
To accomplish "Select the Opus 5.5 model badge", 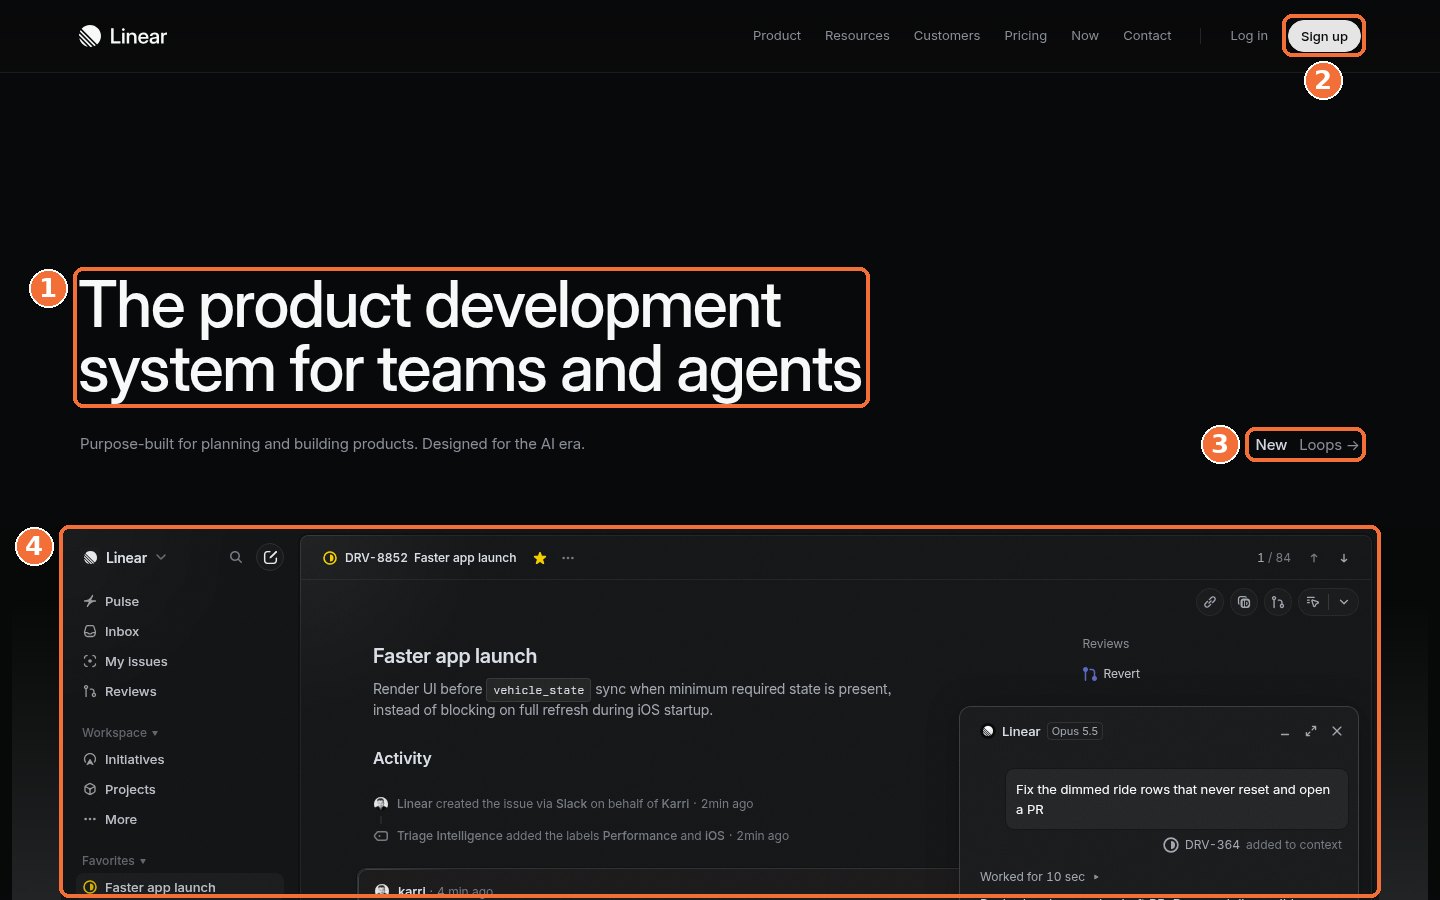I will (x=1075, y=731).
